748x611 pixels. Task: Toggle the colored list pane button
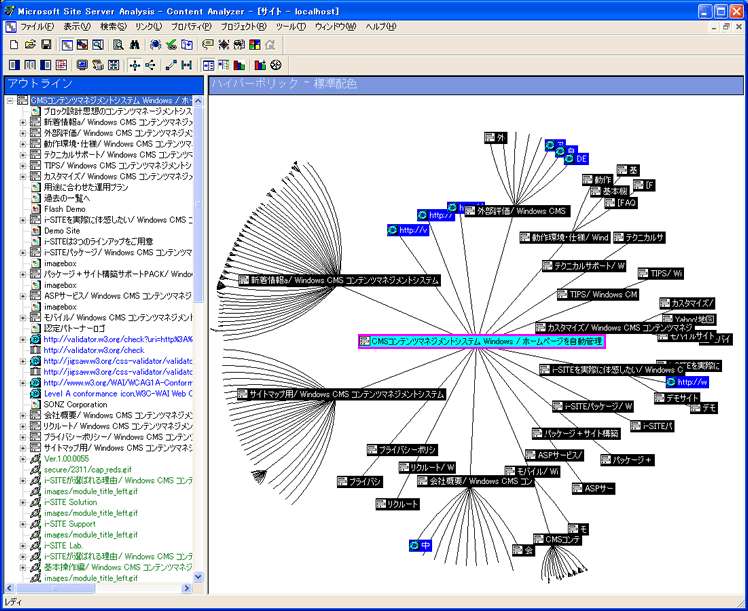click(223, 65)
